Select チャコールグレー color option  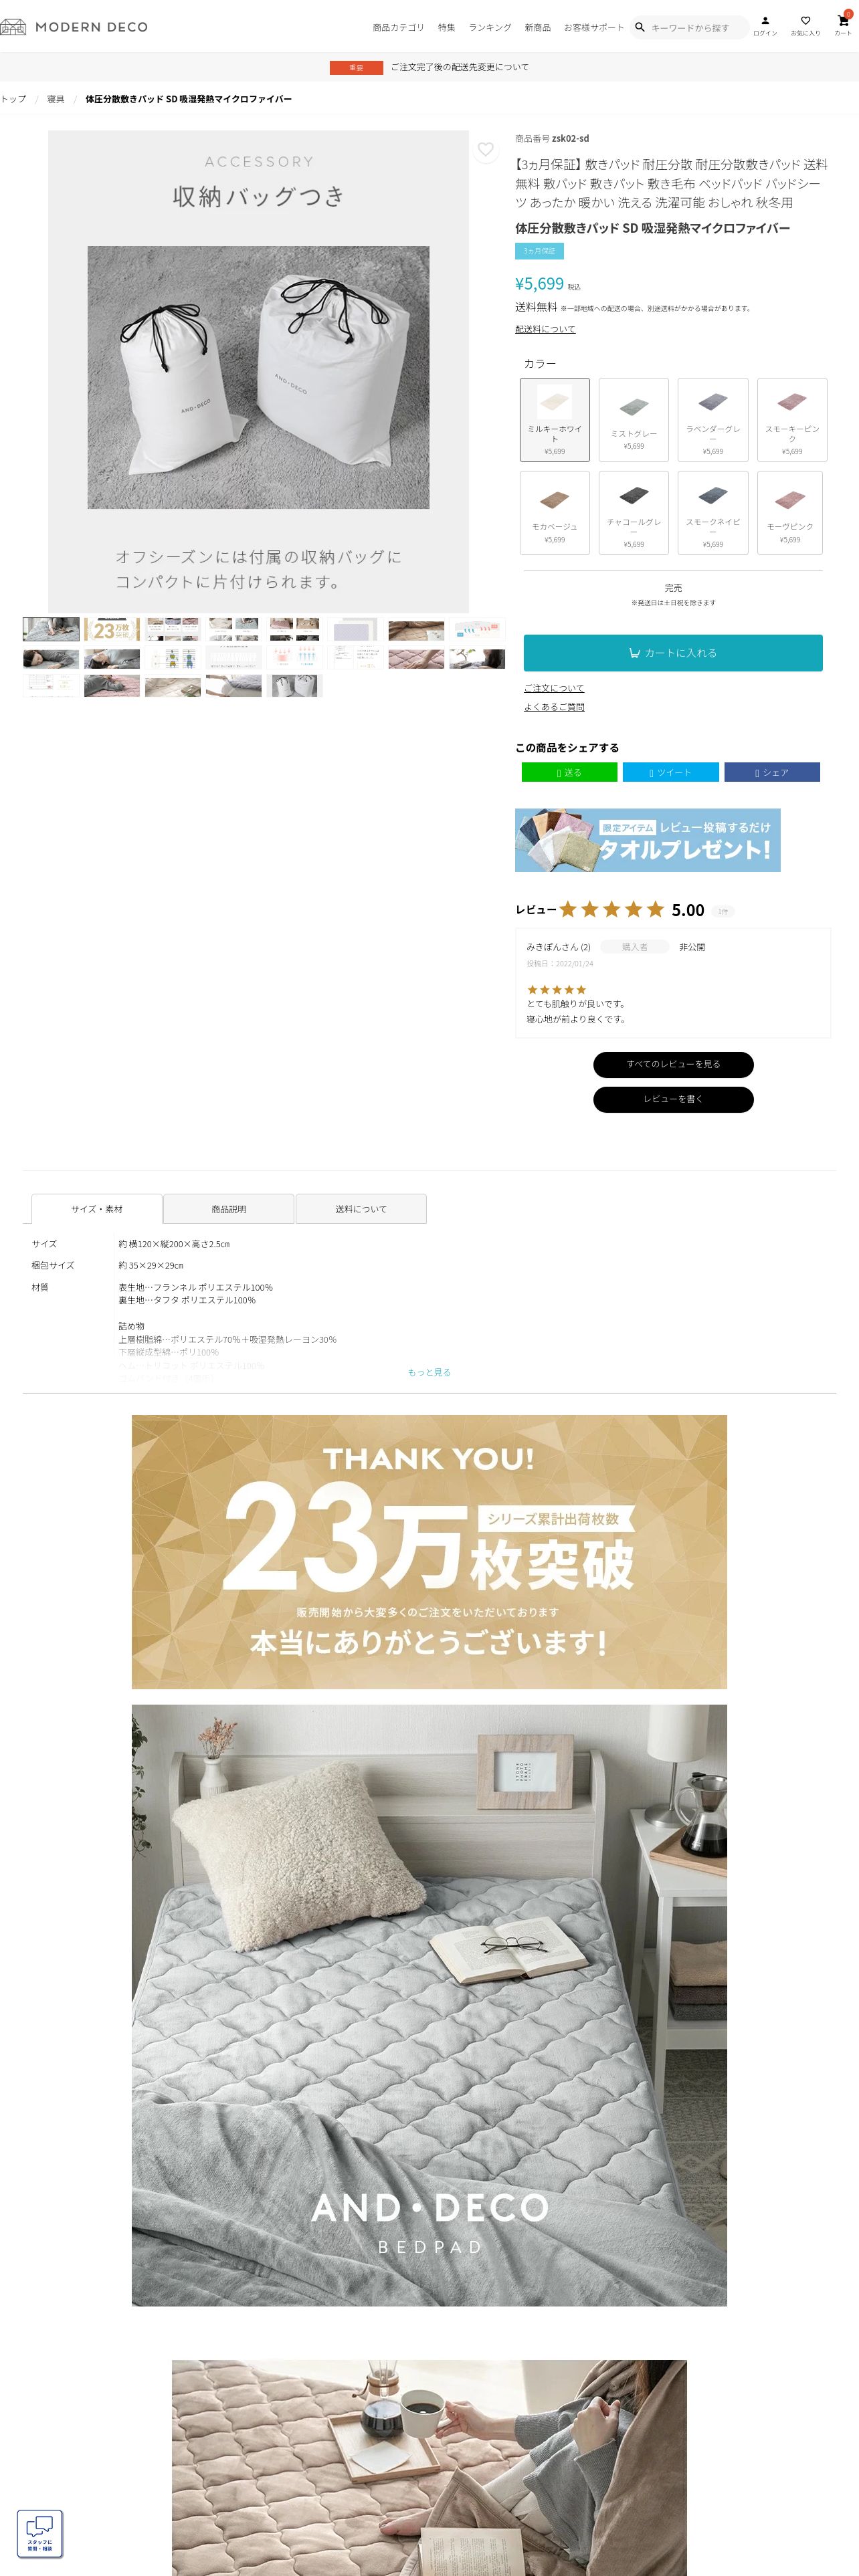(634, 513)
